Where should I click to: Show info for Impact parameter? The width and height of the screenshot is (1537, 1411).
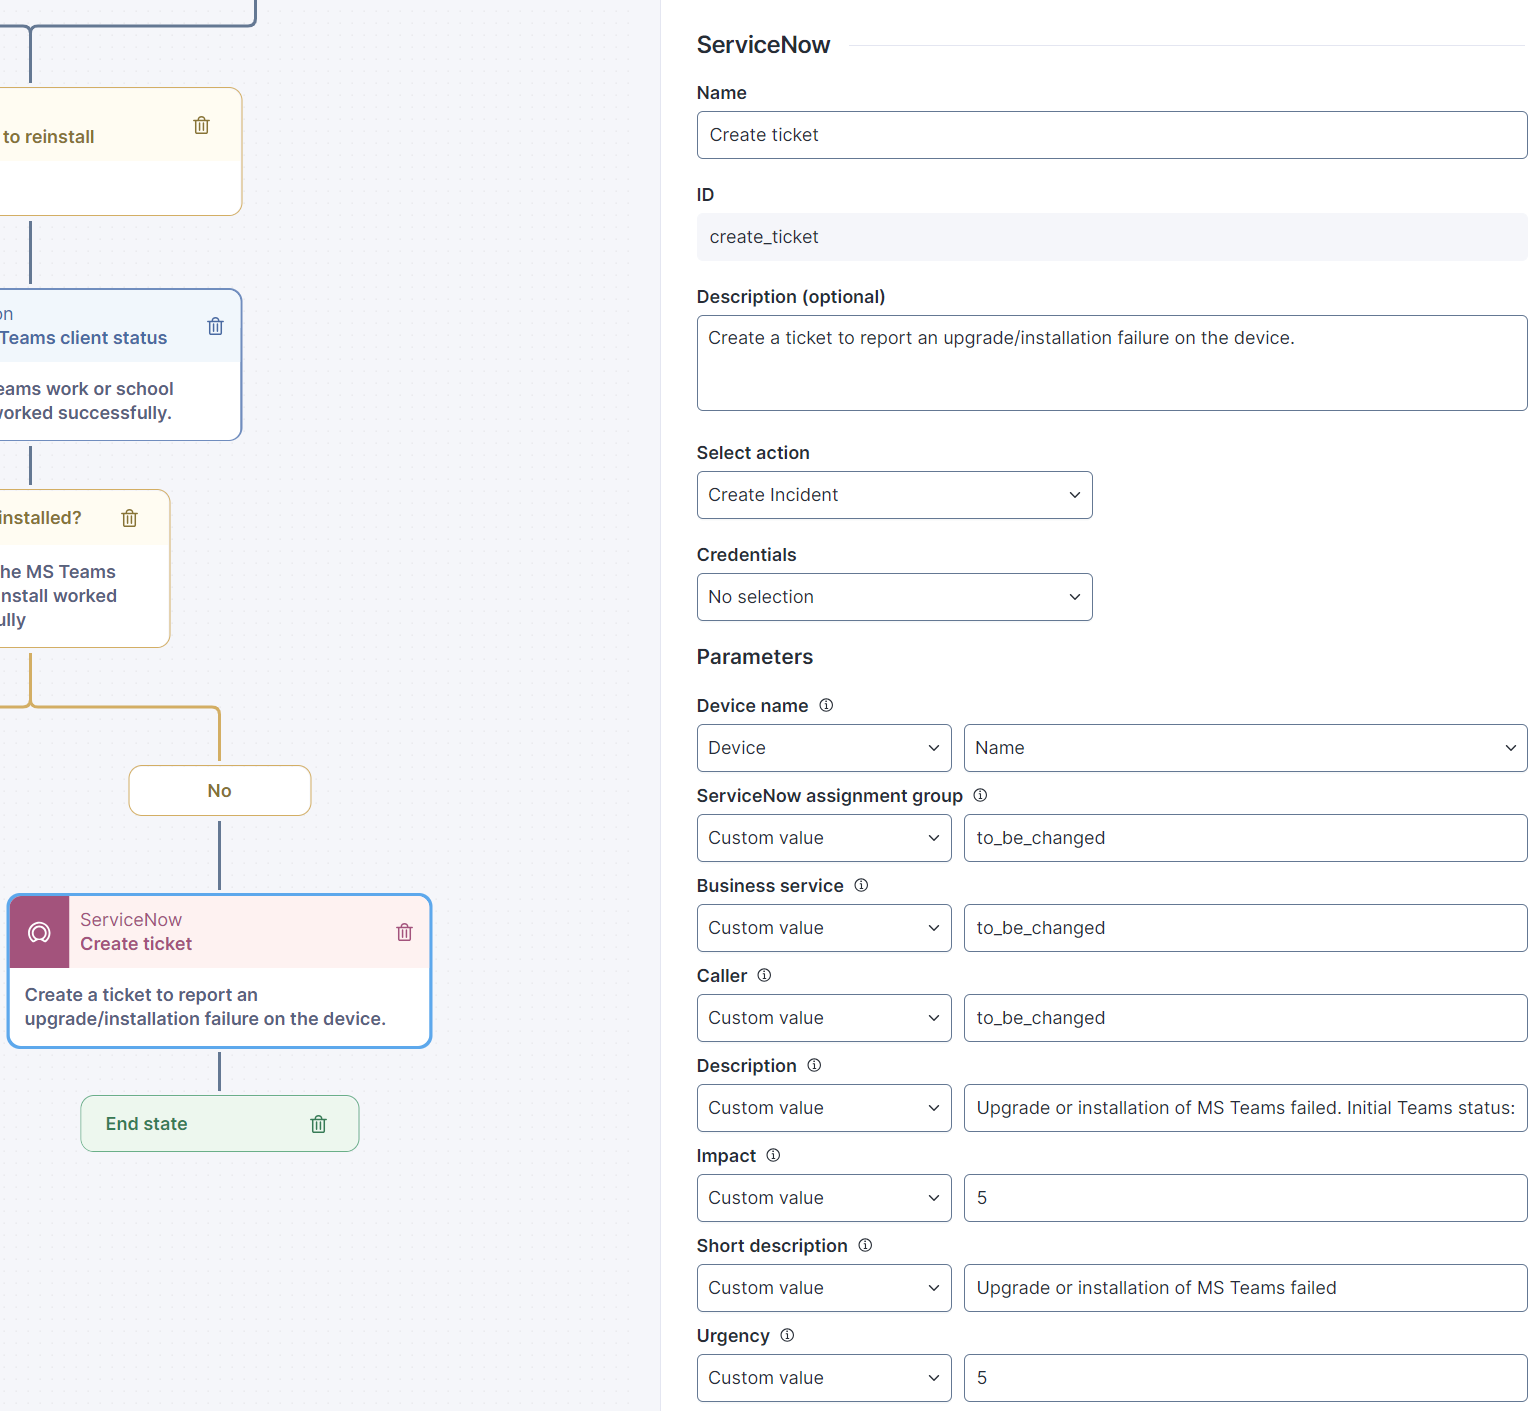(x=773, y=1155)
